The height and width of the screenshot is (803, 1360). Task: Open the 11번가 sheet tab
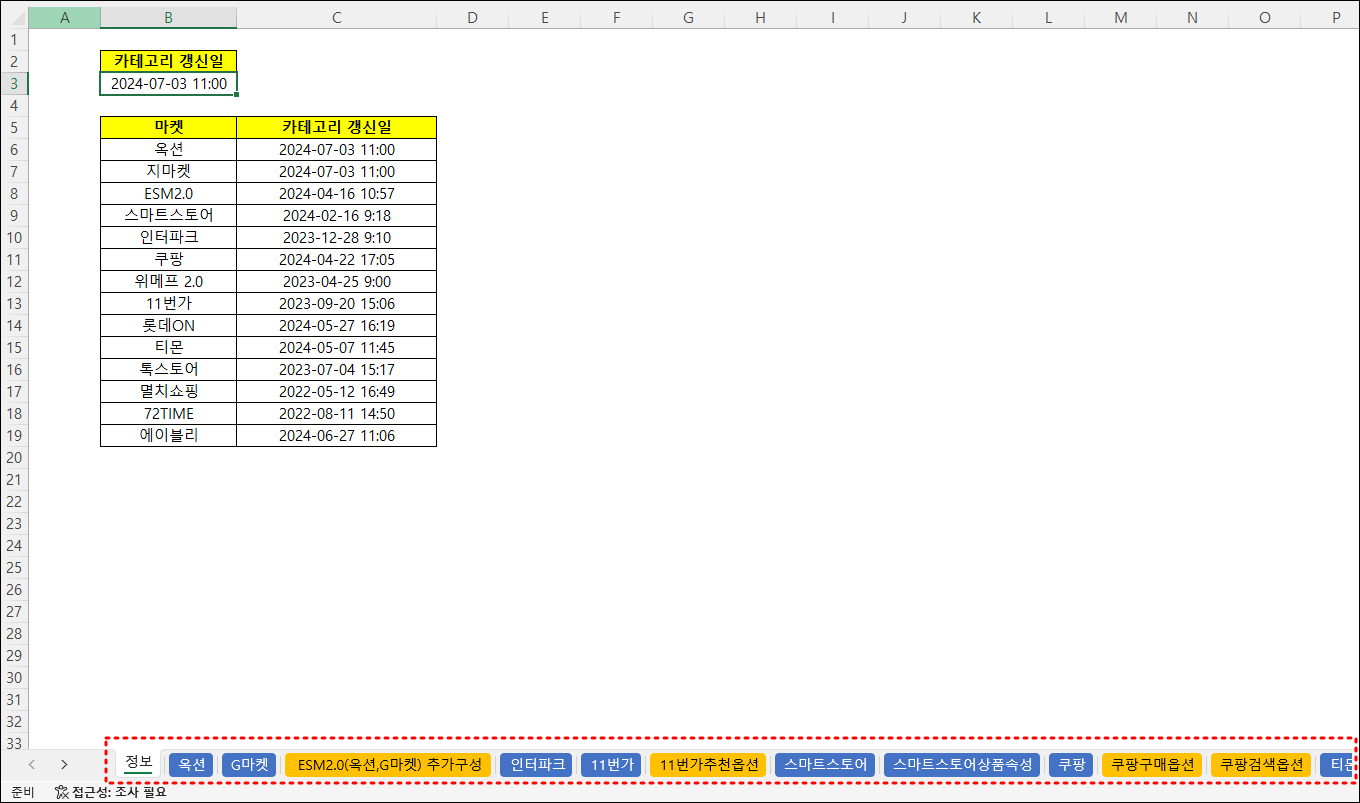612,765
